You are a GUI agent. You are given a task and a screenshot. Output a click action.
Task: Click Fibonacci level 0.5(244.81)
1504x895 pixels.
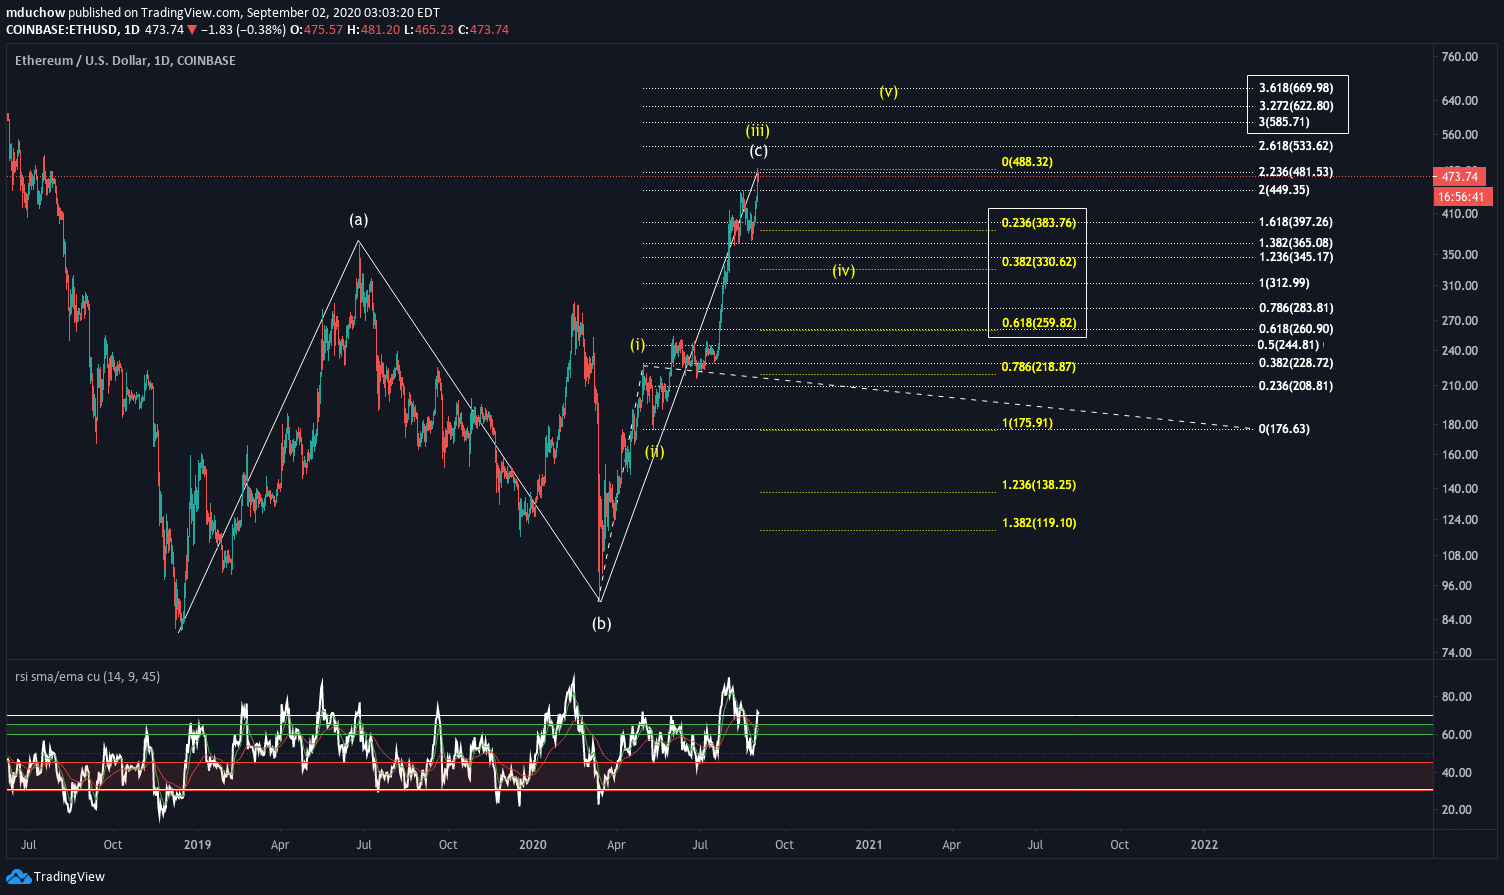pos(1289,345)
